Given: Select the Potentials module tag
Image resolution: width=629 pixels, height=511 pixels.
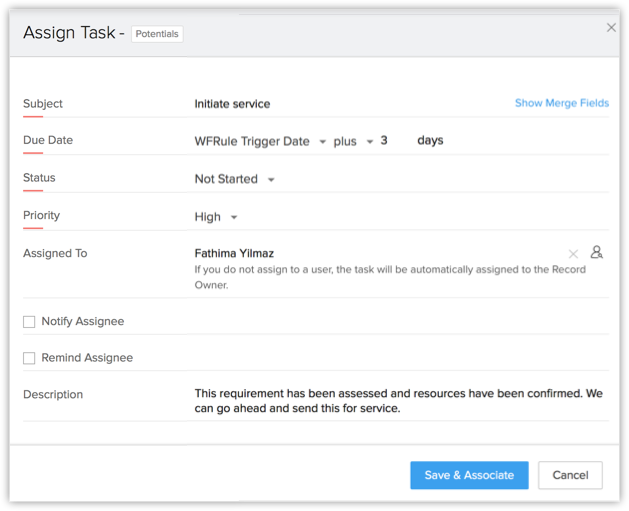Looking at the screenshot, I should point(157,34).
